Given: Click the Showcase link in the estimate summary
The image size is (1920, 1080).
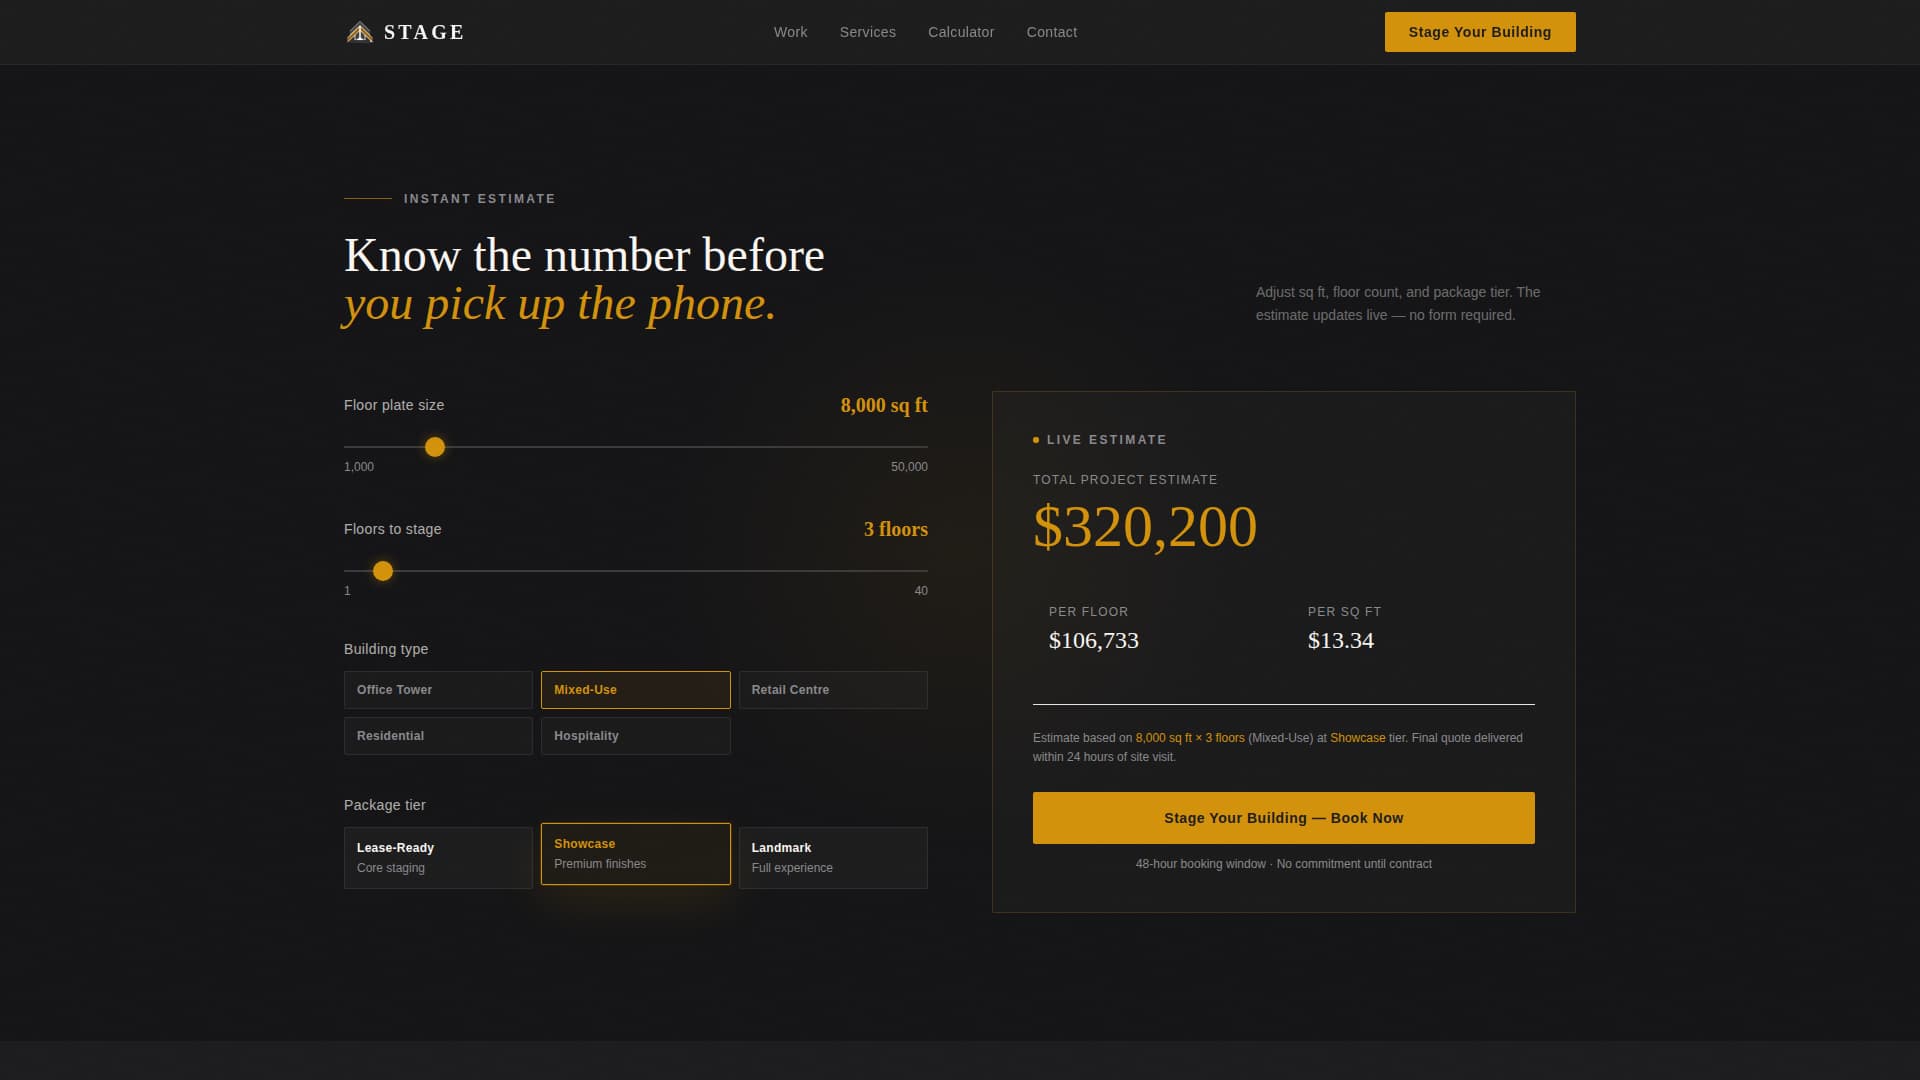Looking at the screenshot, I should point(1359,738).
